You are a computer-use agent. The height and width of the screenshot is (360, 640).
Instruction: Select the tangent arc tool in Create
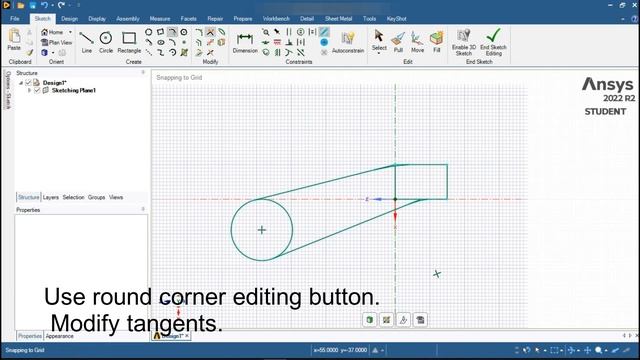[172, 32]
